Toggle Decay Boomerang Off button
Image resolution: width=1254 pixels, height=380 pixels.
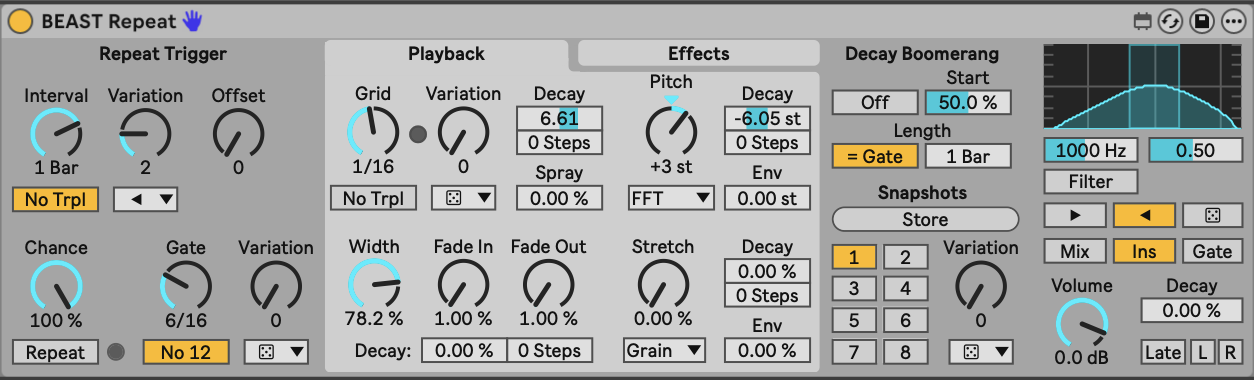tap(875, 103)
